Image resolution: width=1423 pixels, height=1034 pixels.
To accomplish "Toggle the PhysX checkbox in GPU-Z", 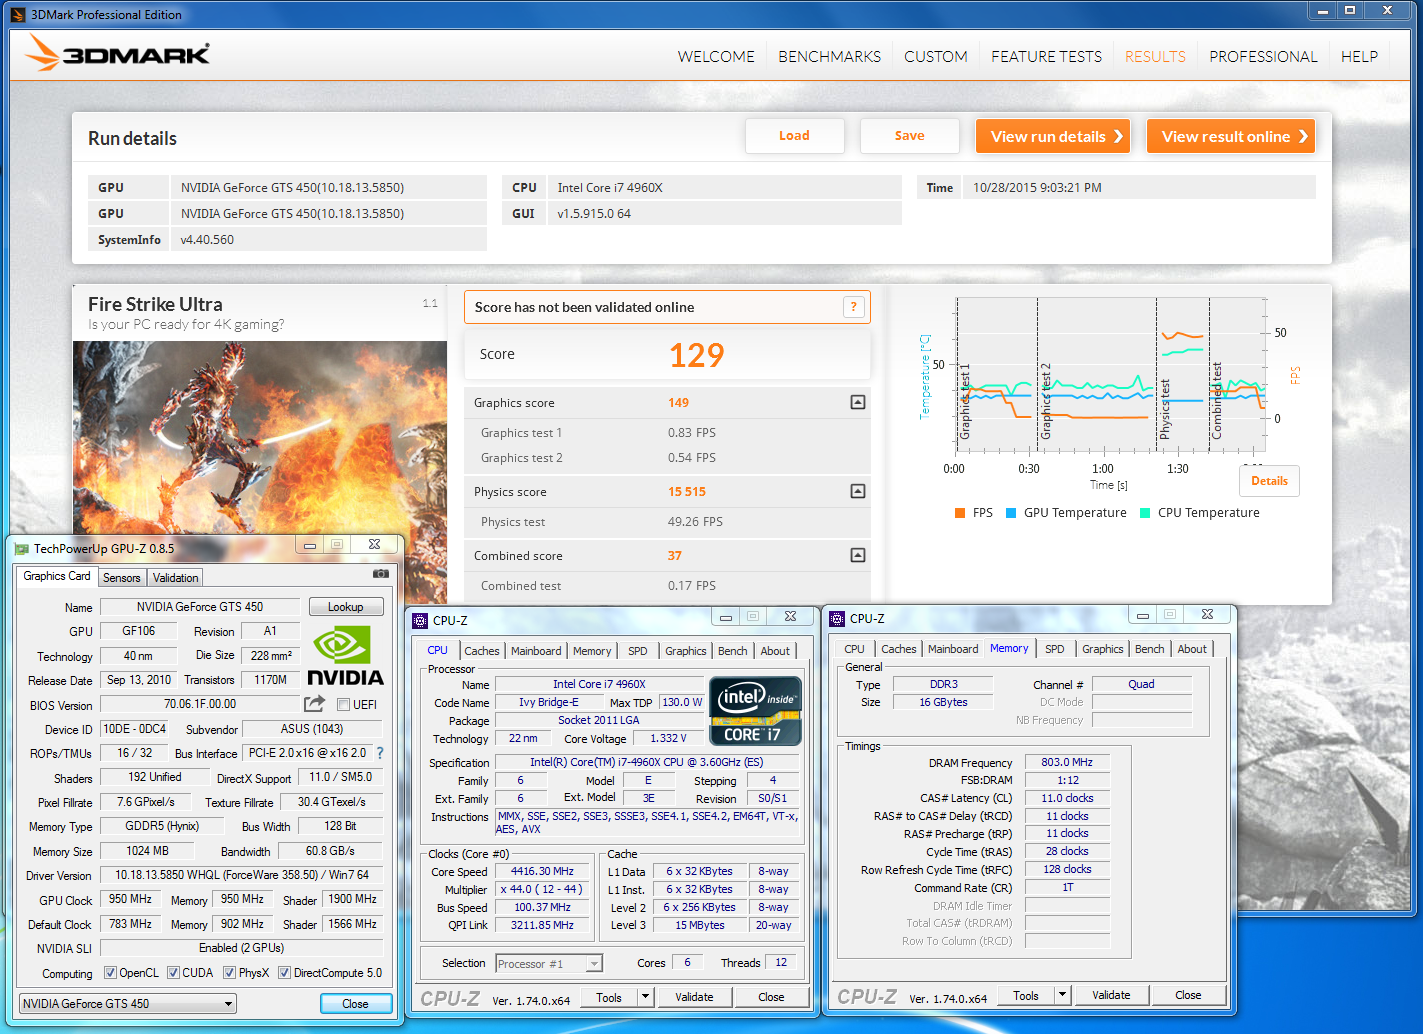I will (x=229, y=973).
